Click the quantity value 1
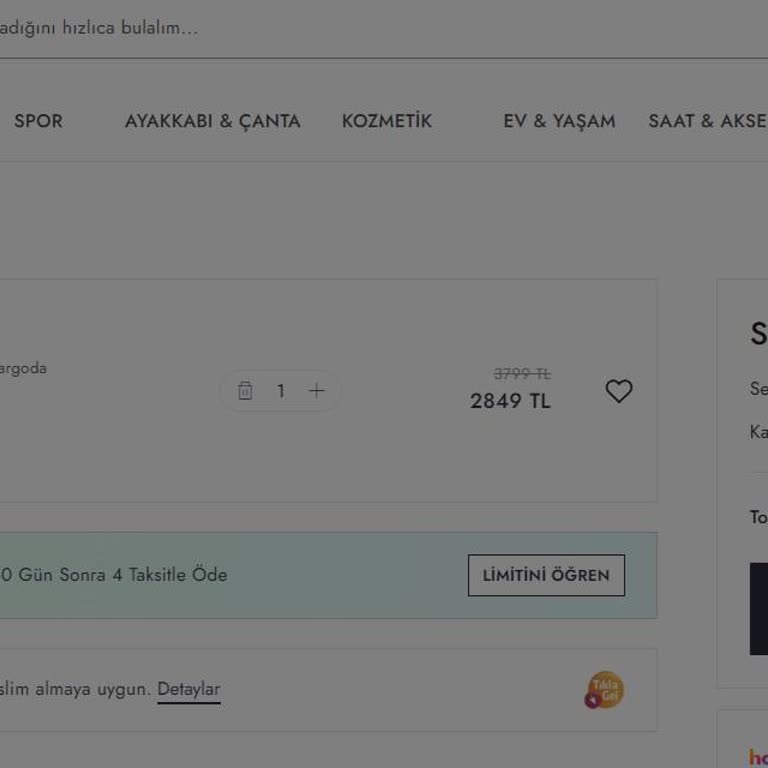Viewport: 768px width, 768px height. tap(281, 391)
